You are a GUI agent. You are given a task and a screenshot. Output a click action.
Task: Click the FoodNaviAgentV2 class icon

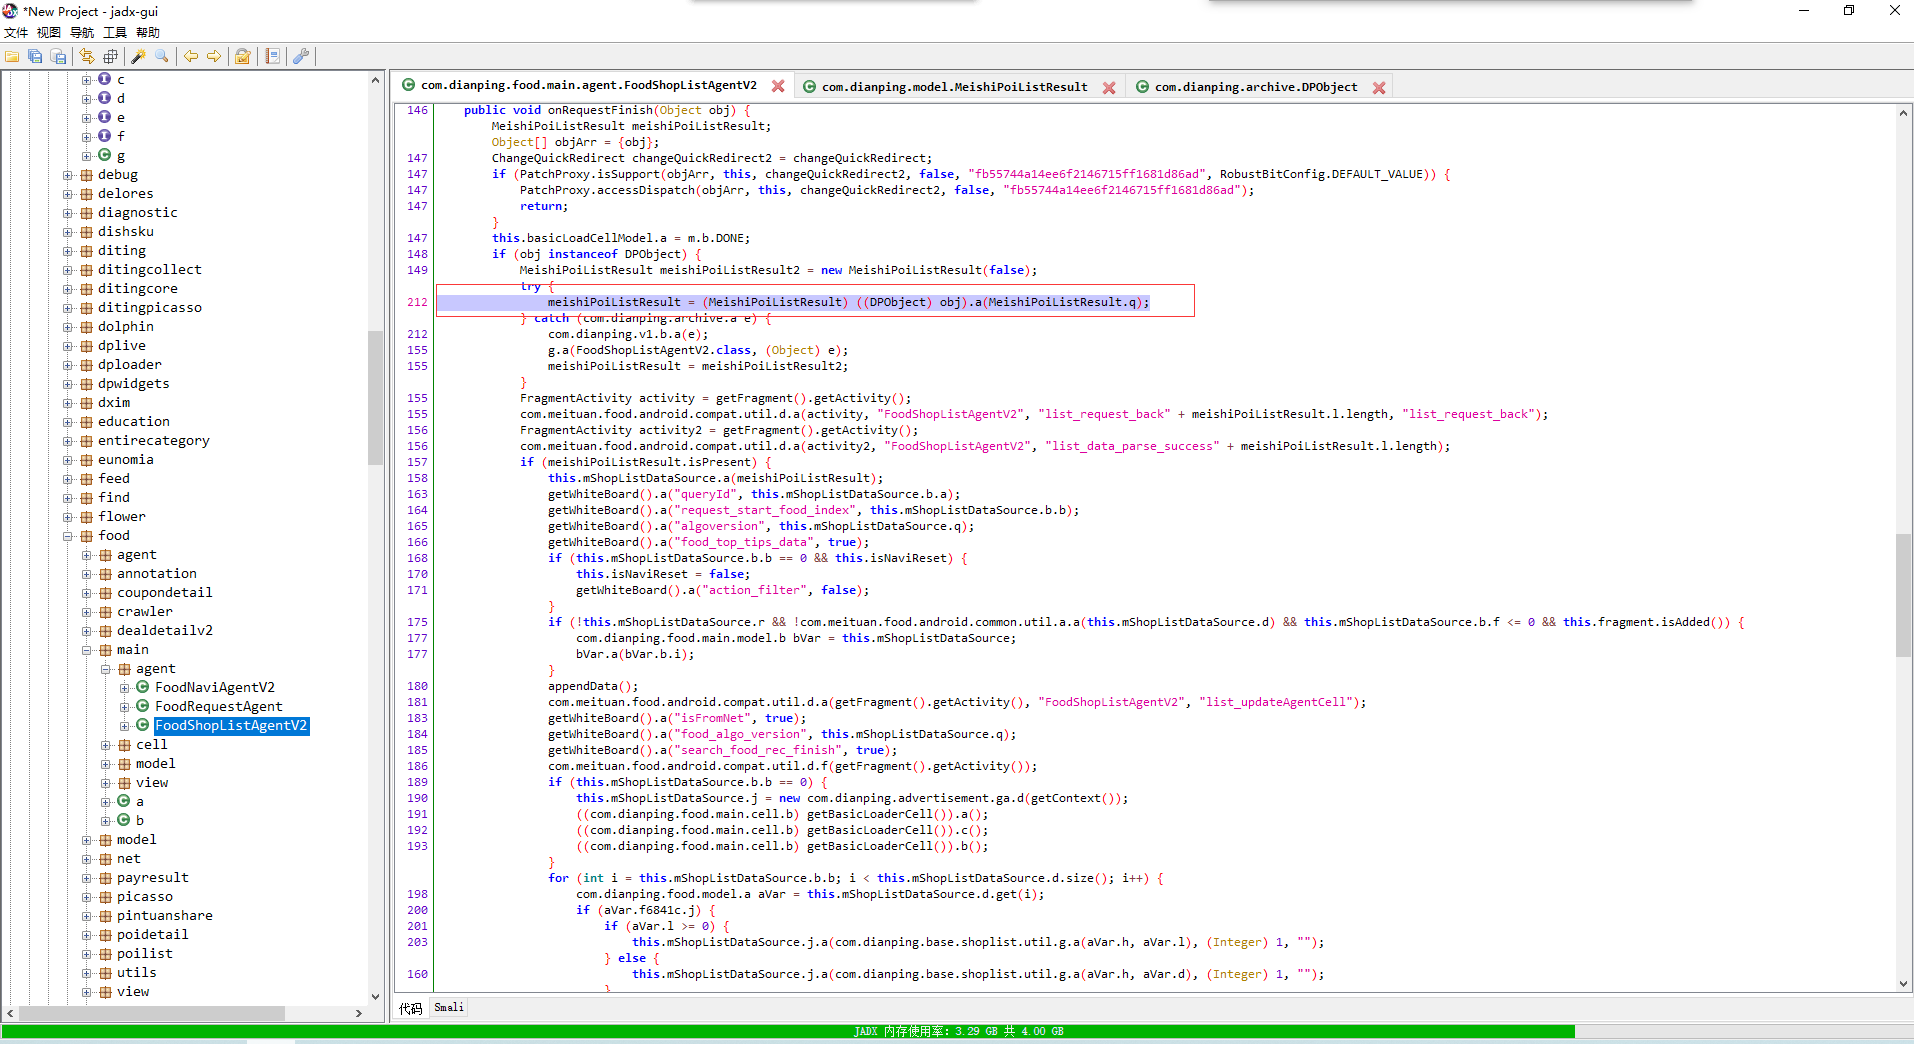pos(143,687)
